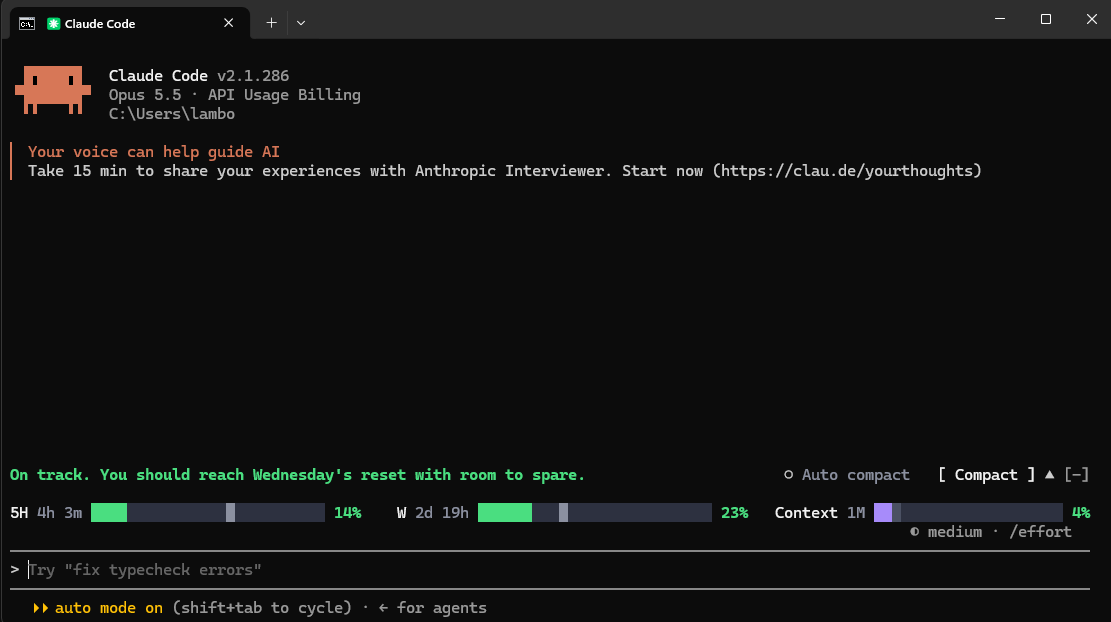This screenshot has height=622, width=1111.
Task: Click the Claude Code pixel mascot logo
Action: (53, 90)
